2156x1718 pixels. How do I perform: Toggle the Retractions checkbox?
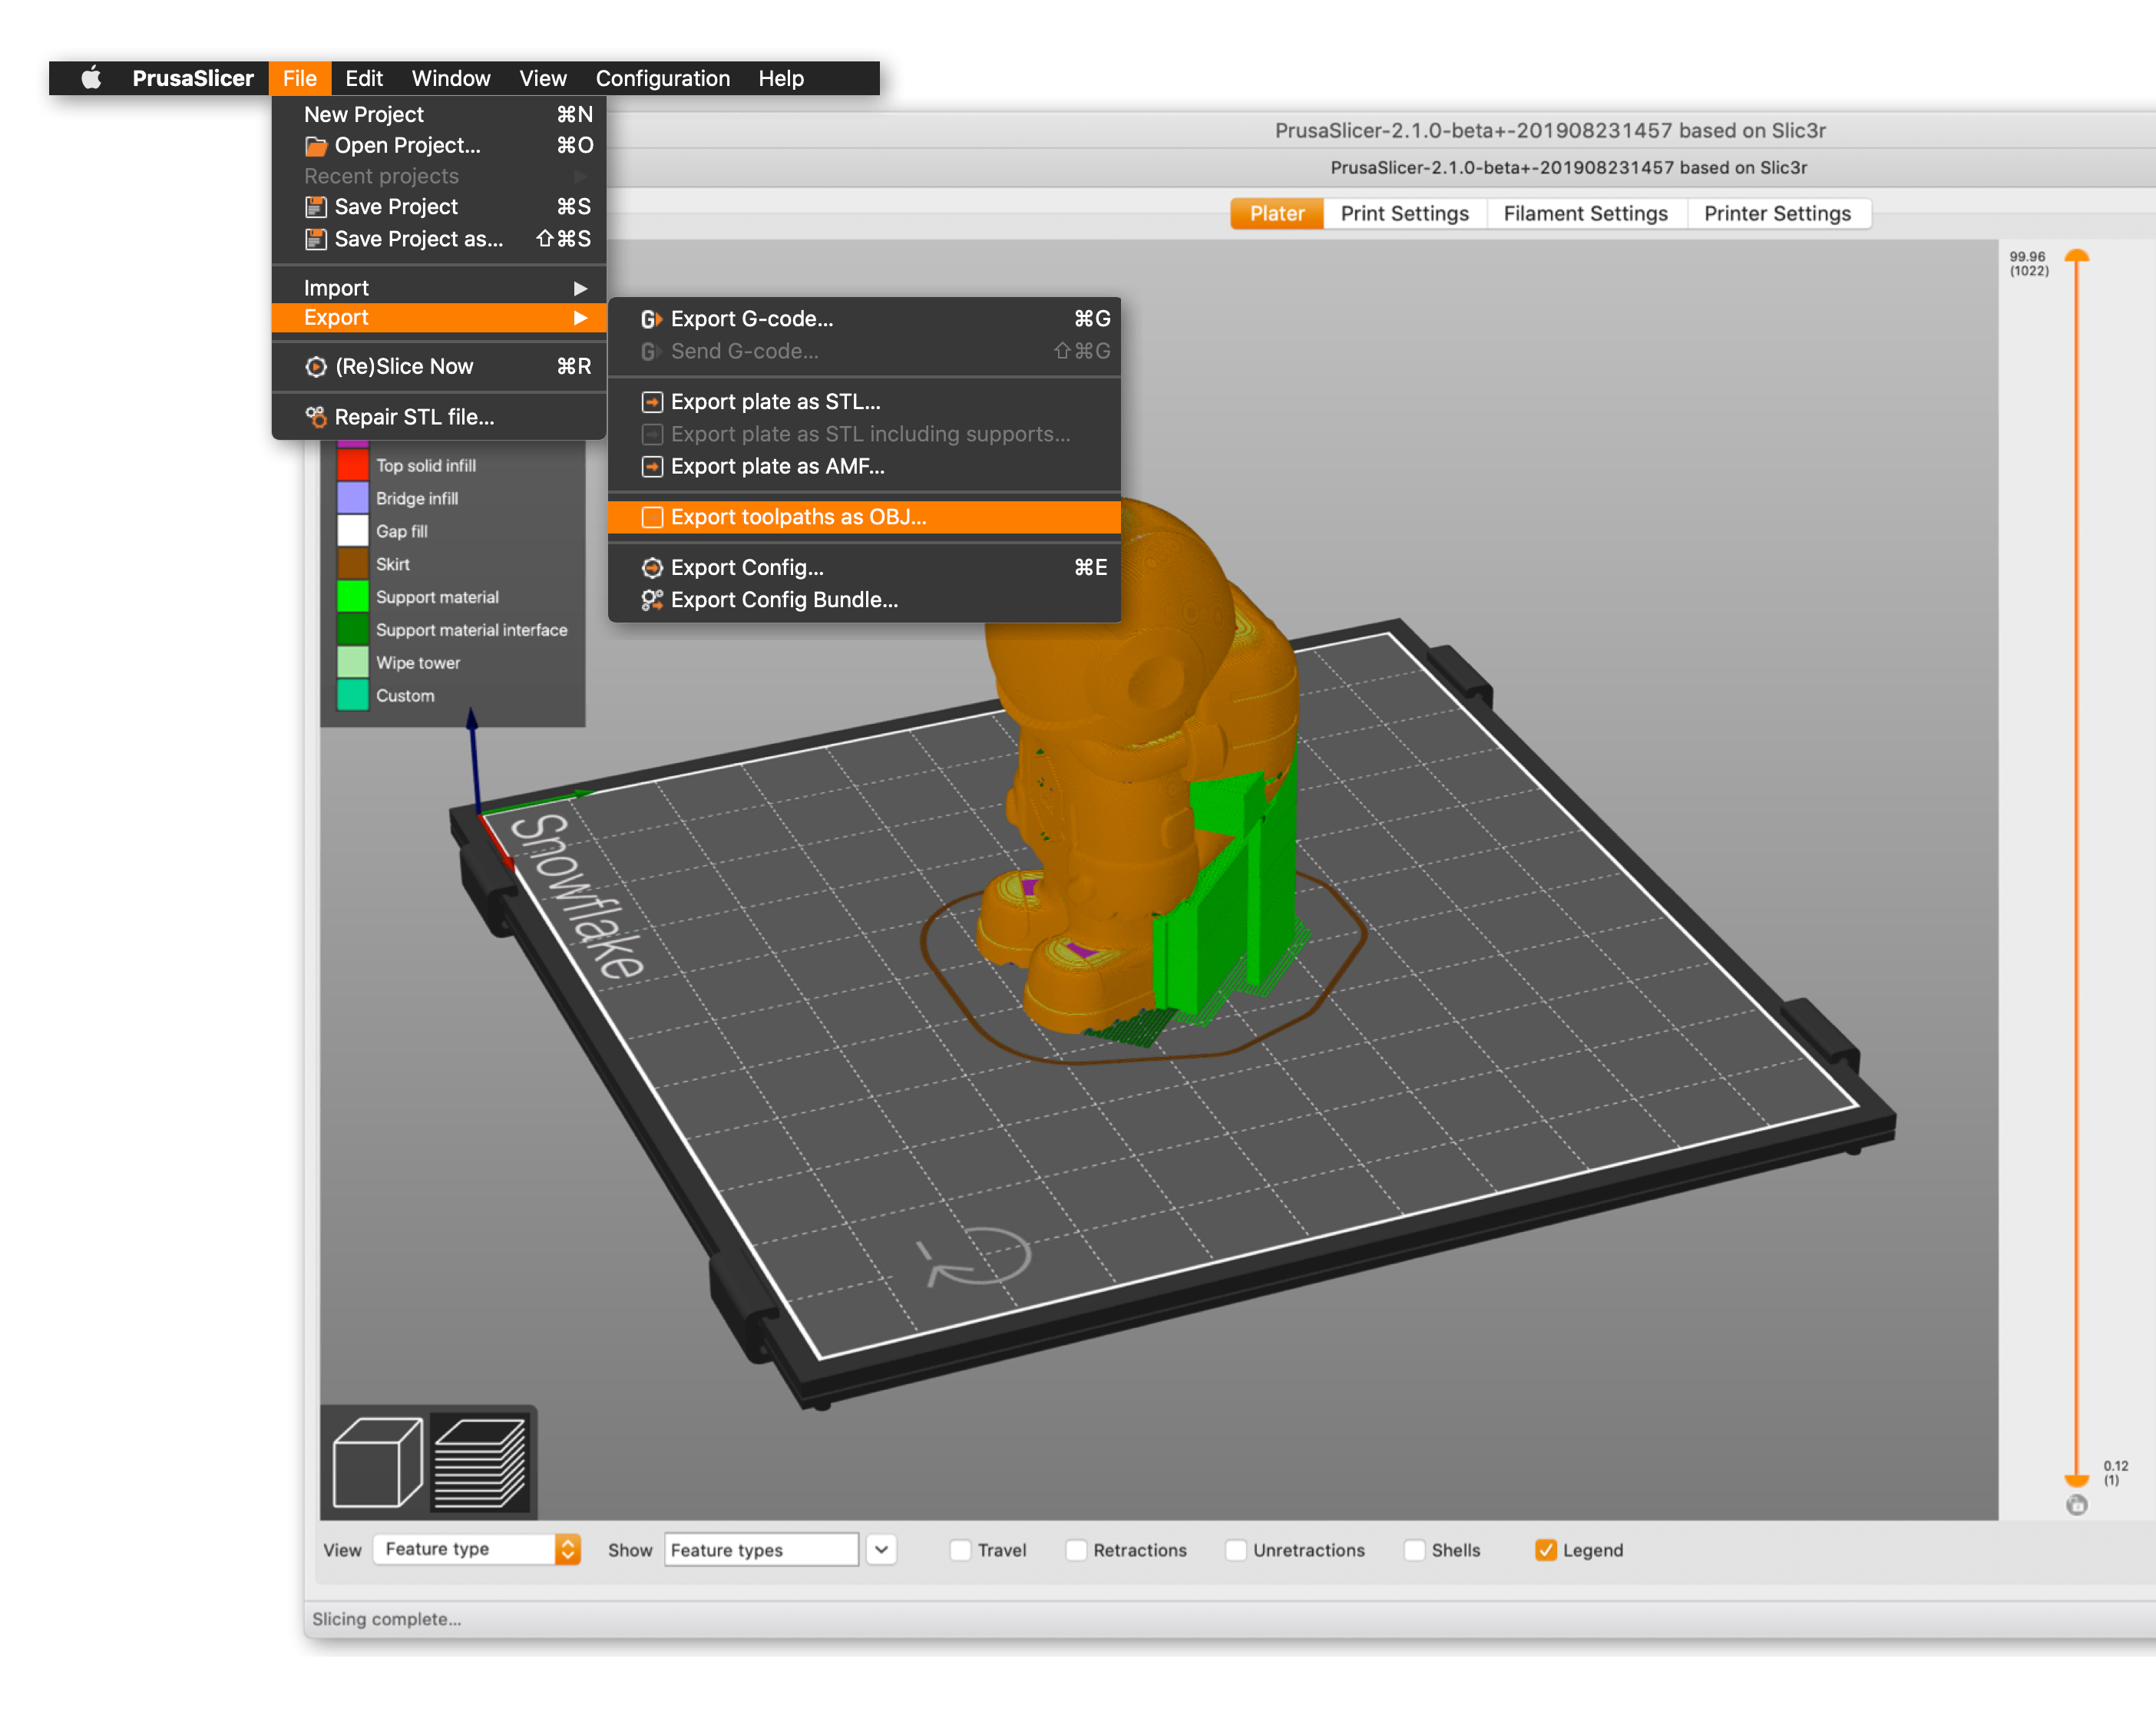tap(1076, 1550)
